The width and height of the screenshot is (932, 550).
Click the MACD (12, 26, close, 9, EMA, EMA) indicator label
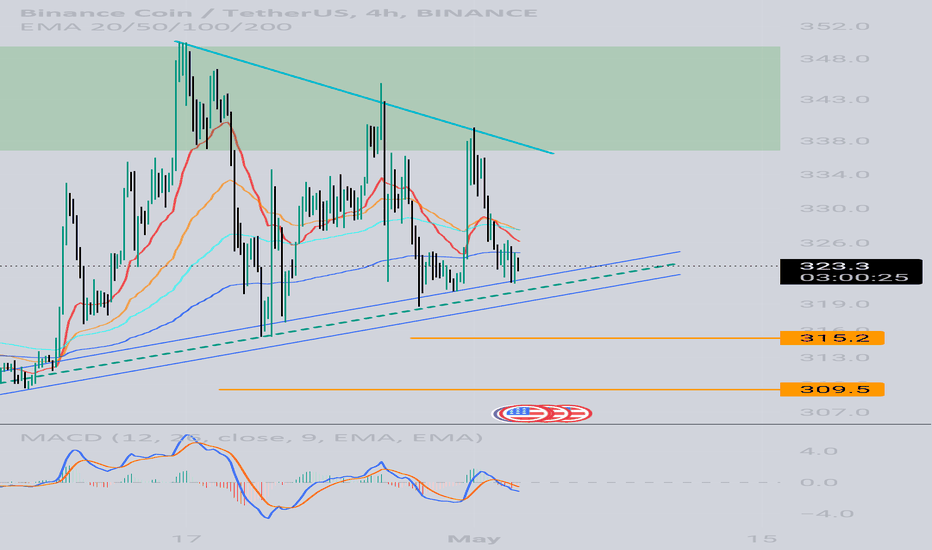[x=251, y=438]
